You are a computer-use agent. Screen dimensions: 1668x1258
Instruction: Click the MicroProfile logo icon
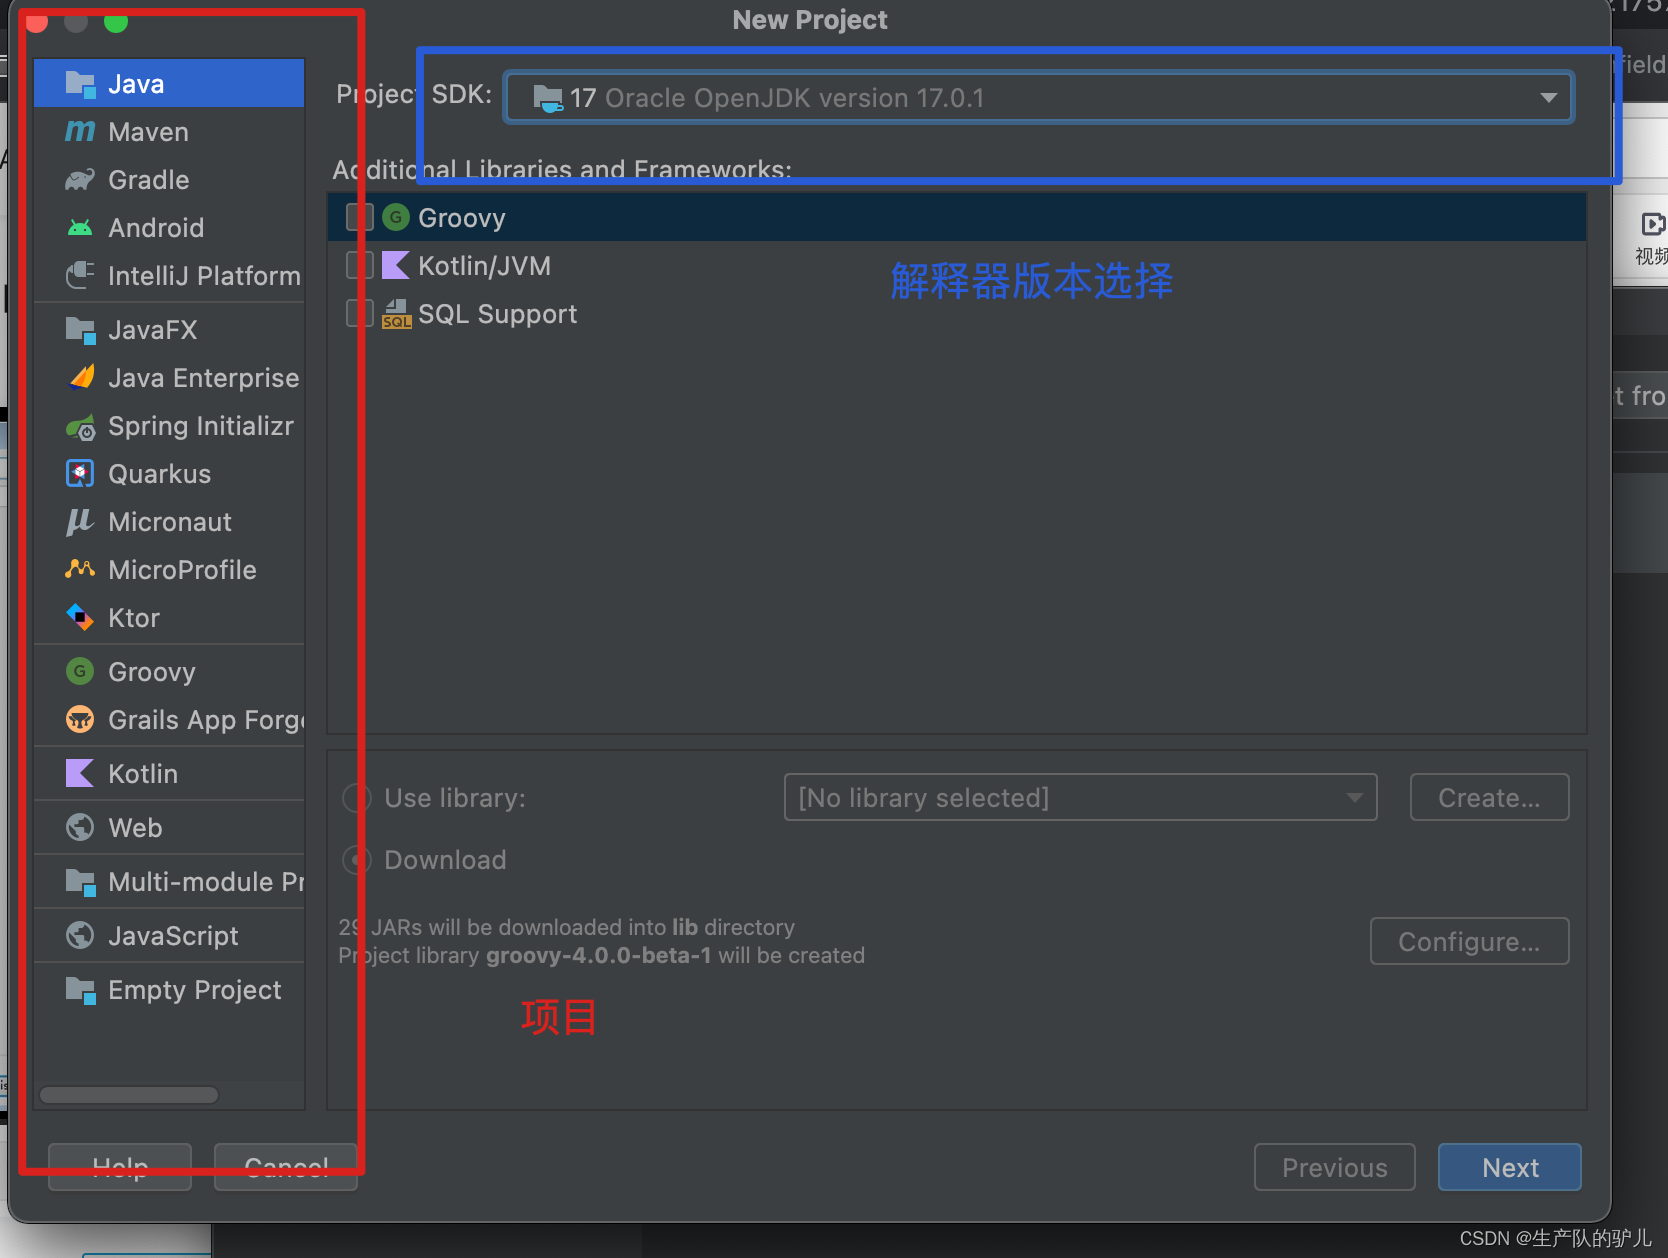pos(80,569)
